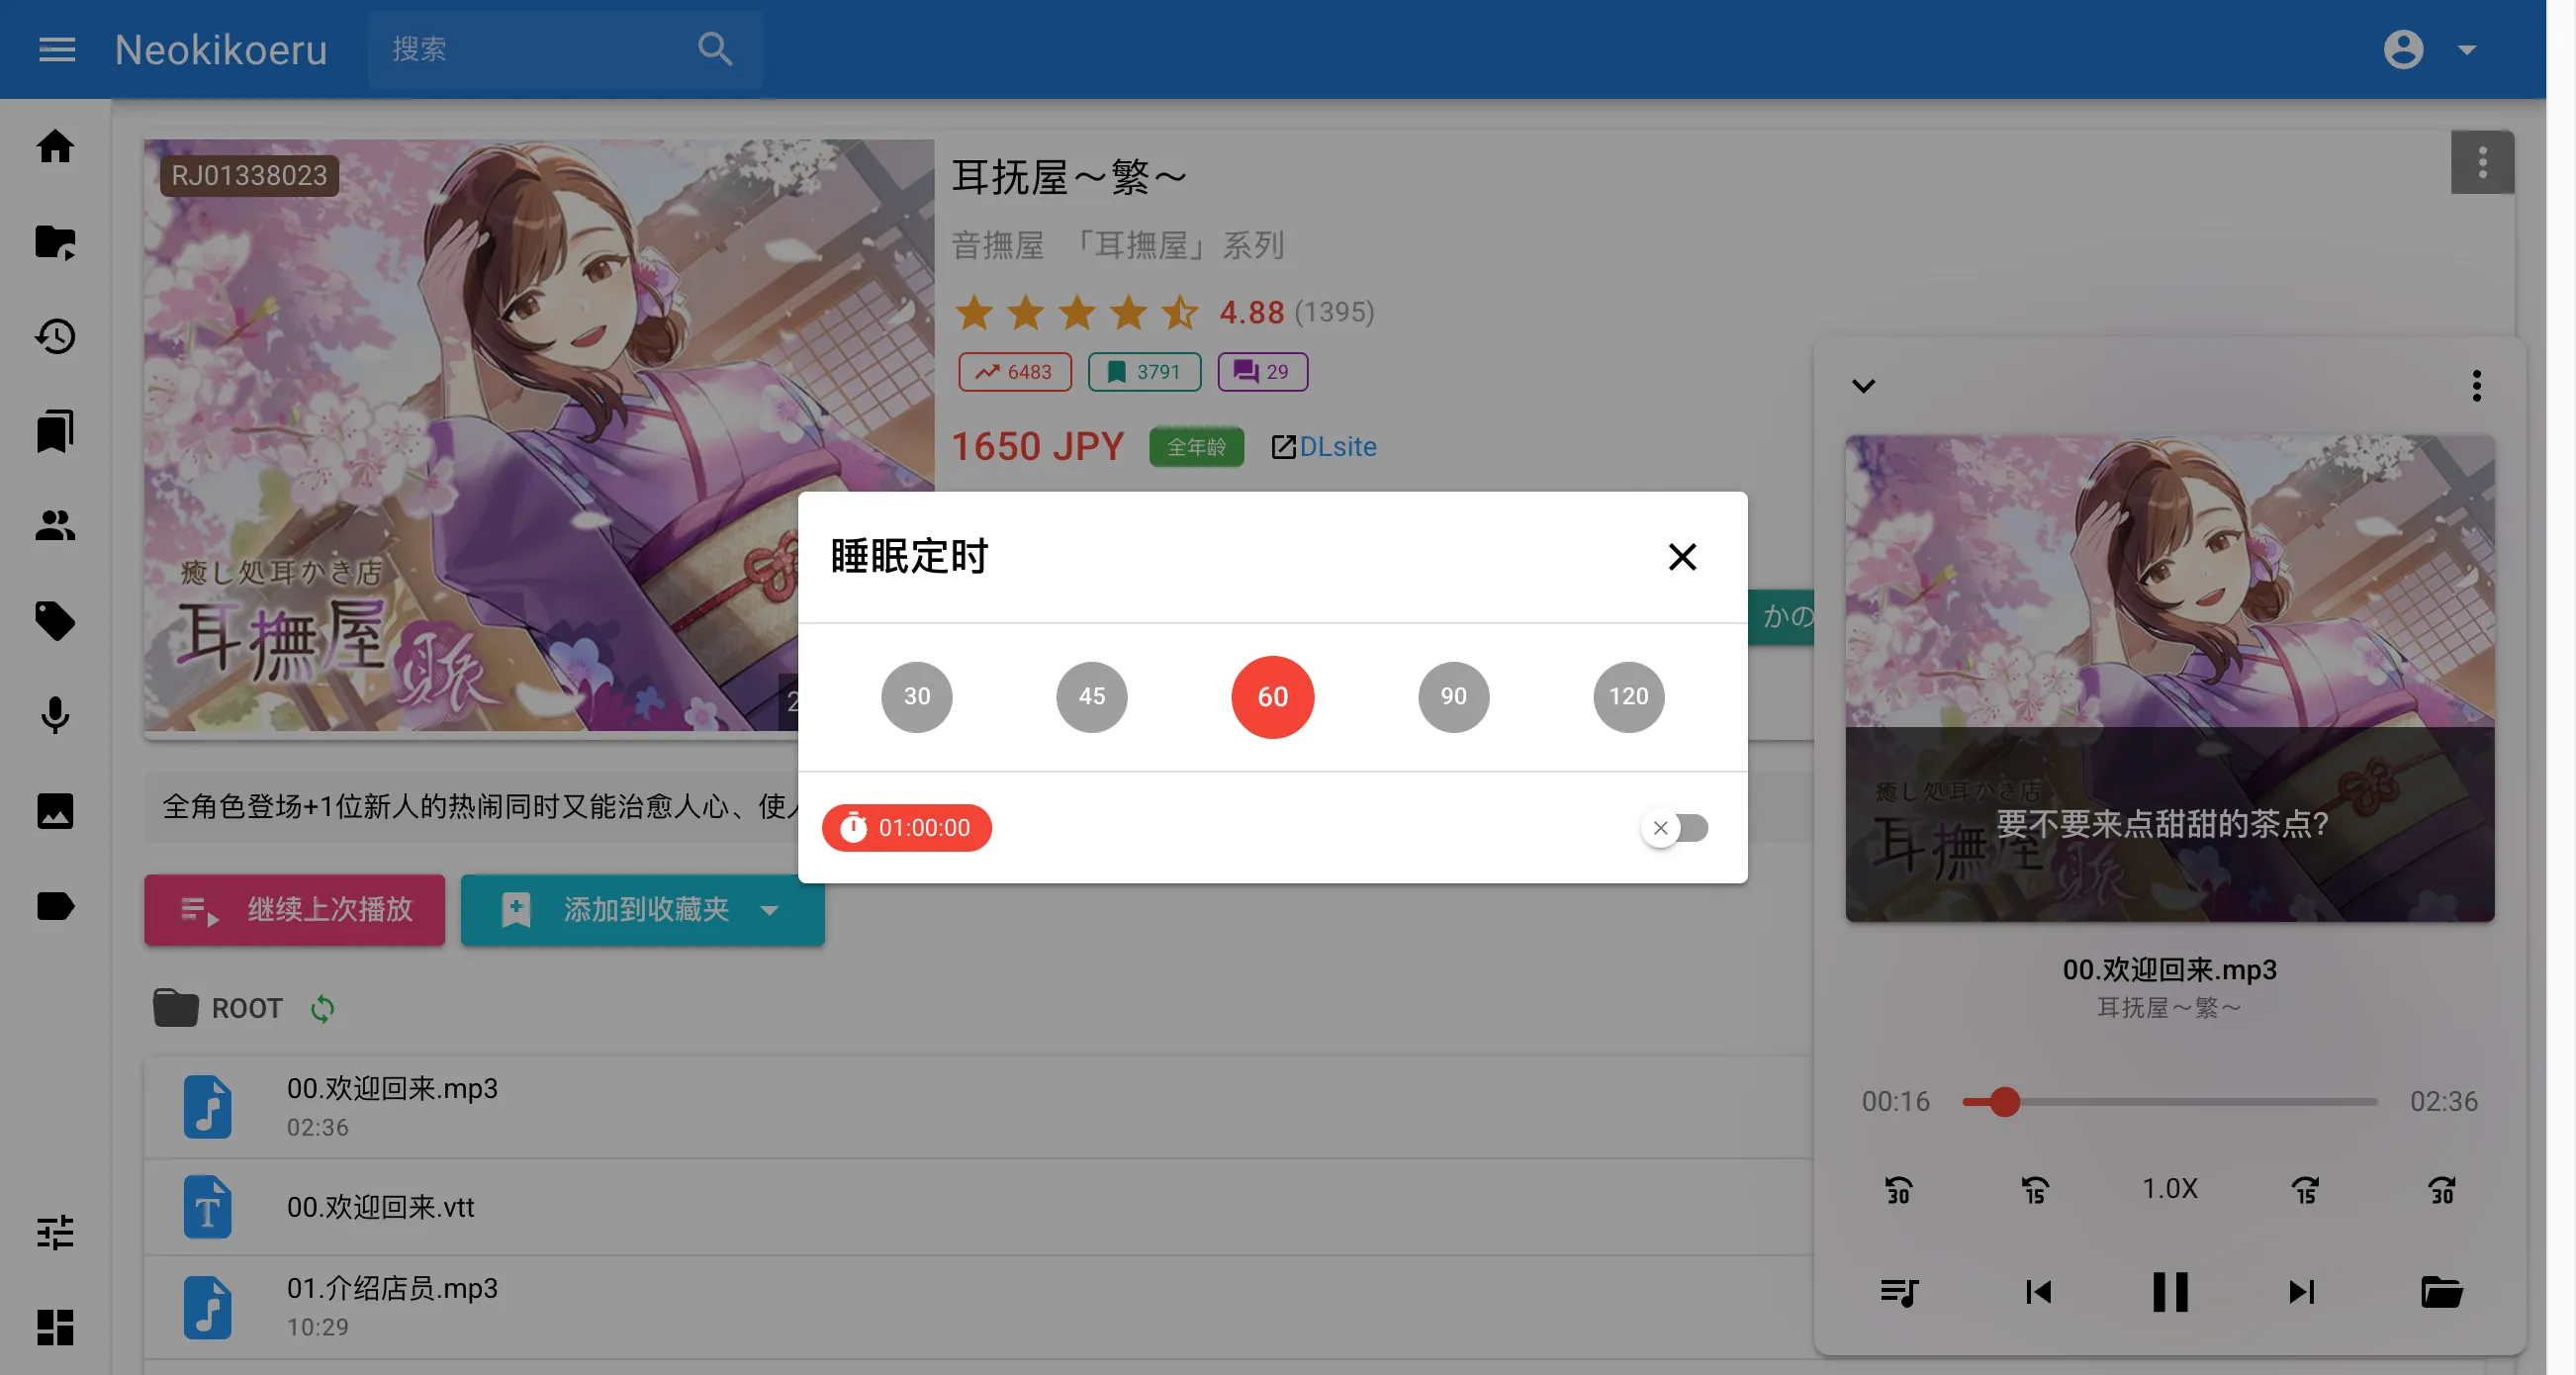Viewport: 2576px width, 1375px height.
Task: Open the folder play sidebar icon
Action: [x=55, y=242]
